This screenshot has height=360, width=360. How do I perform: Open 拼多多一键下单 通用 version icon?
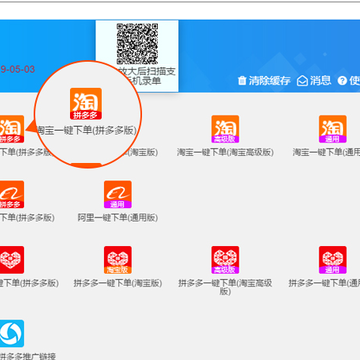click(332, 260)
